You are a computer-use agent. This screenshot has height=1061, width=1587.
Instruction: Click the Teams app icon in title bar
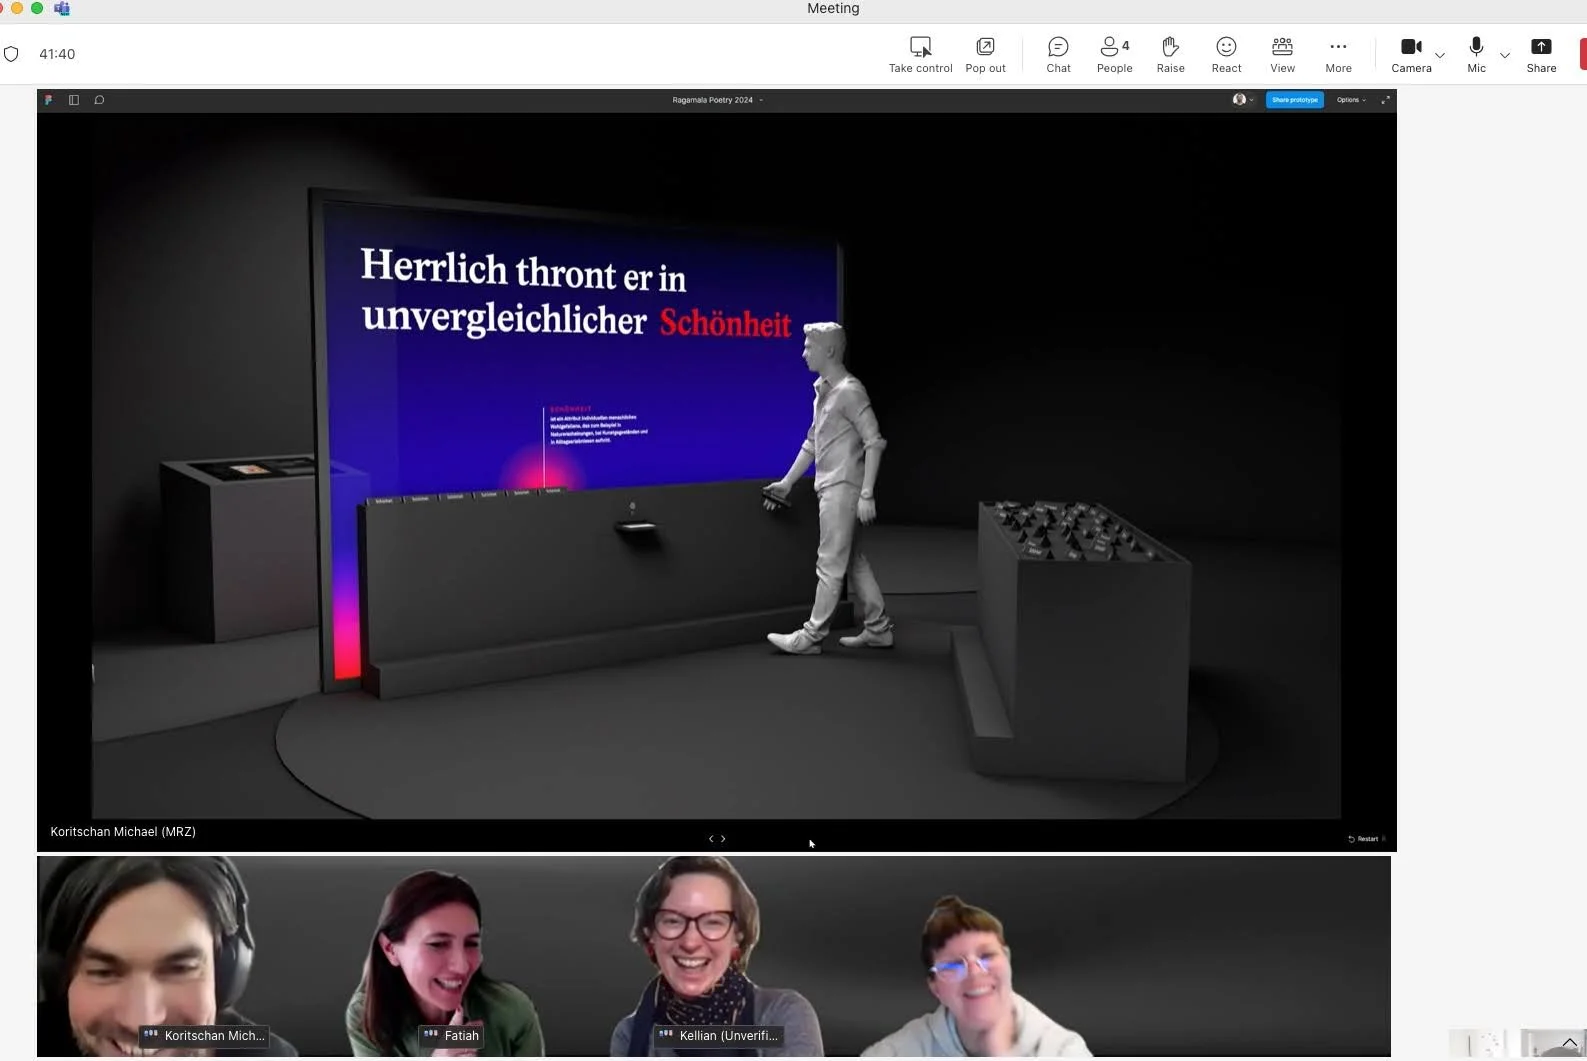coord(62,8)
